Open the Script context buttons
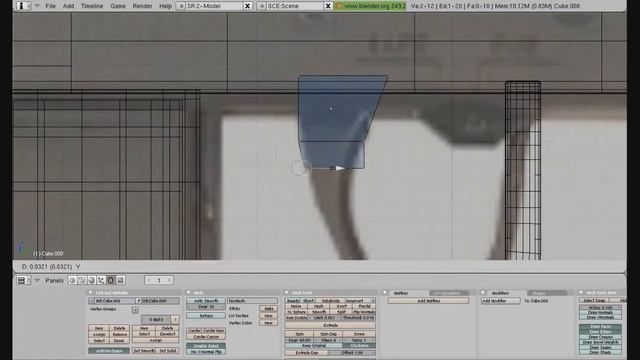This screenshot has width=640, height=360. click(82, 280)
